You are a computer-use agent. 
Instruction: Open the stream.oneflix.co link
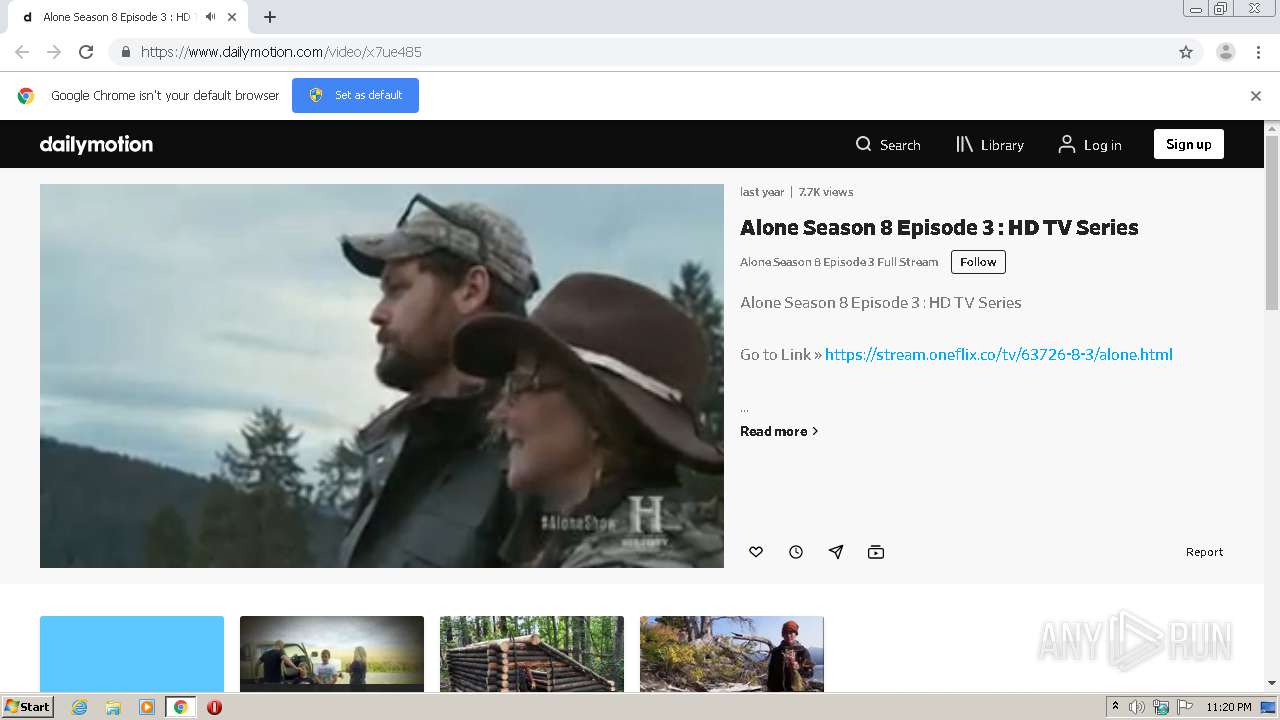tap(998, 354)
